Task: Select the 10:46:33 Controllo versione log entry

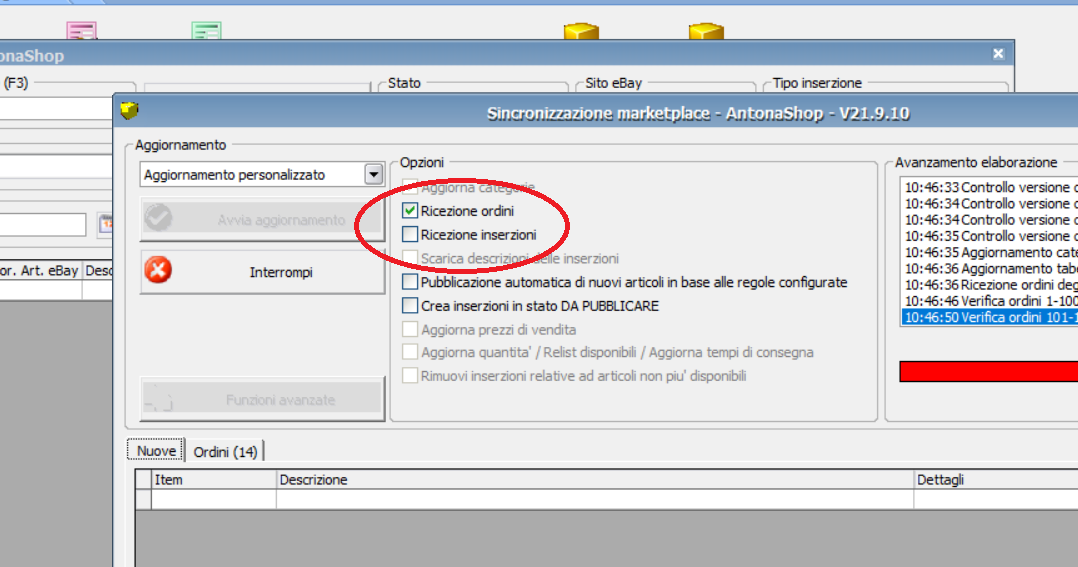Action: point(990,187)
